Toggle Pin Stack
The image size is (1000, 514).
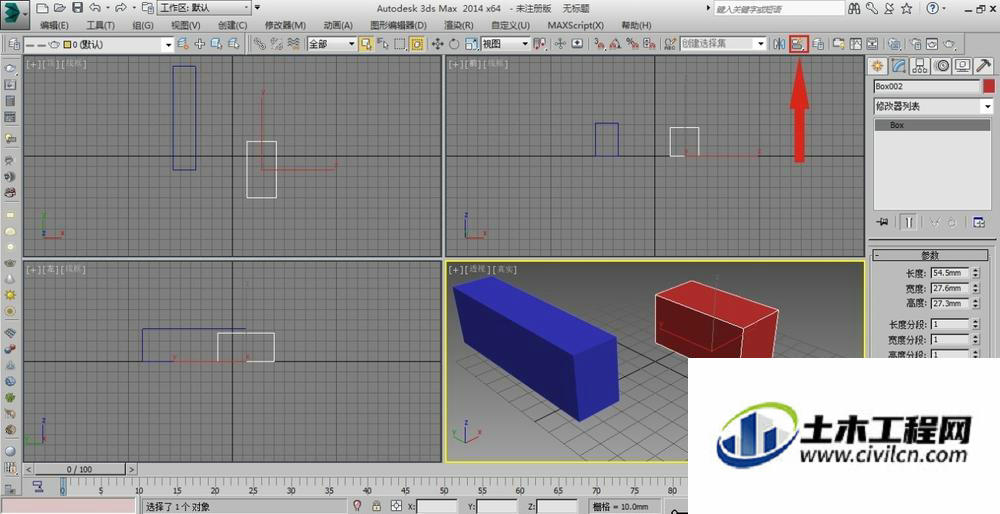pos(883,222)
